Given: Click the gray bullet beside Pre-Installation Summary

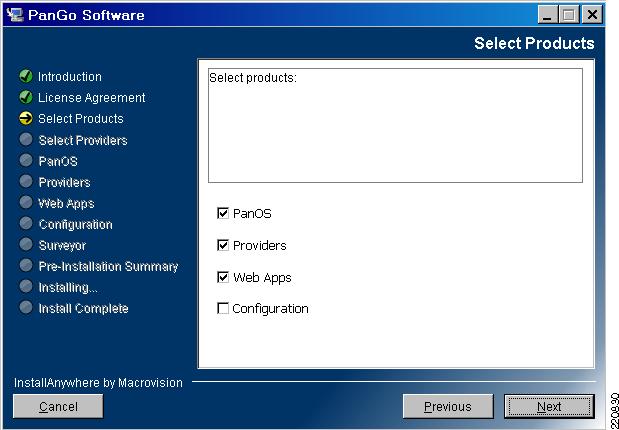Looking at the screenshot, I should point(26,265).
